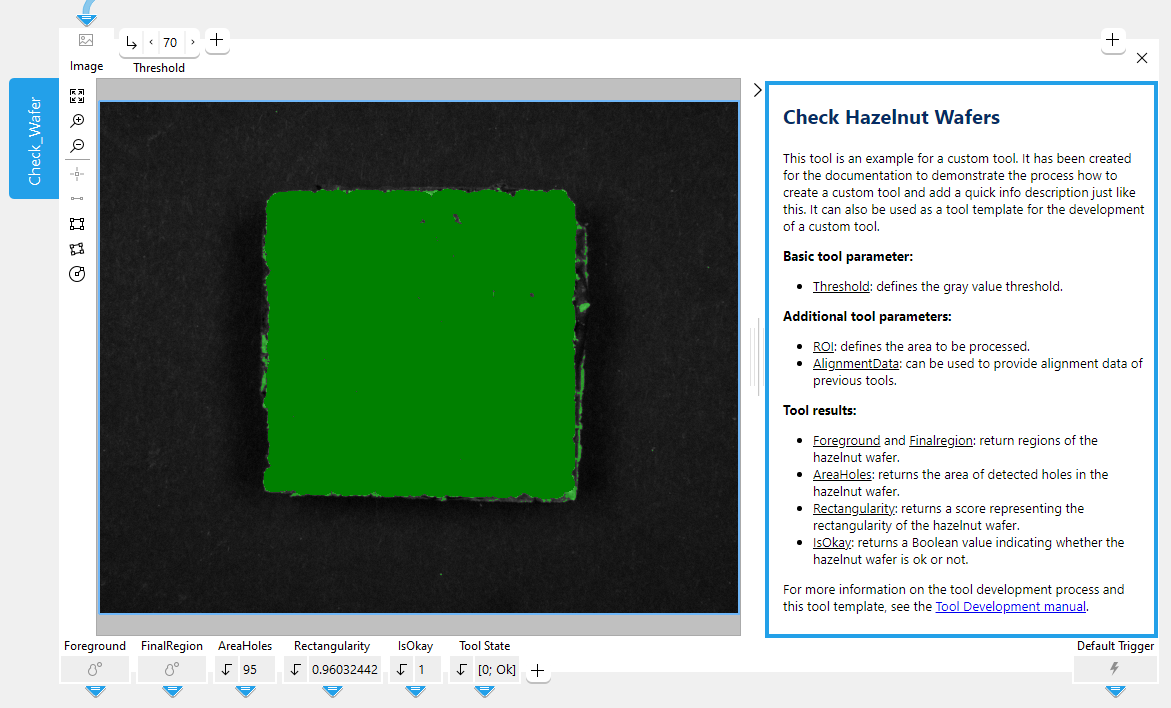Select the axis-aligned rectangle ROI tool
The image size is (1171, 708).
[x=77, y=224]
